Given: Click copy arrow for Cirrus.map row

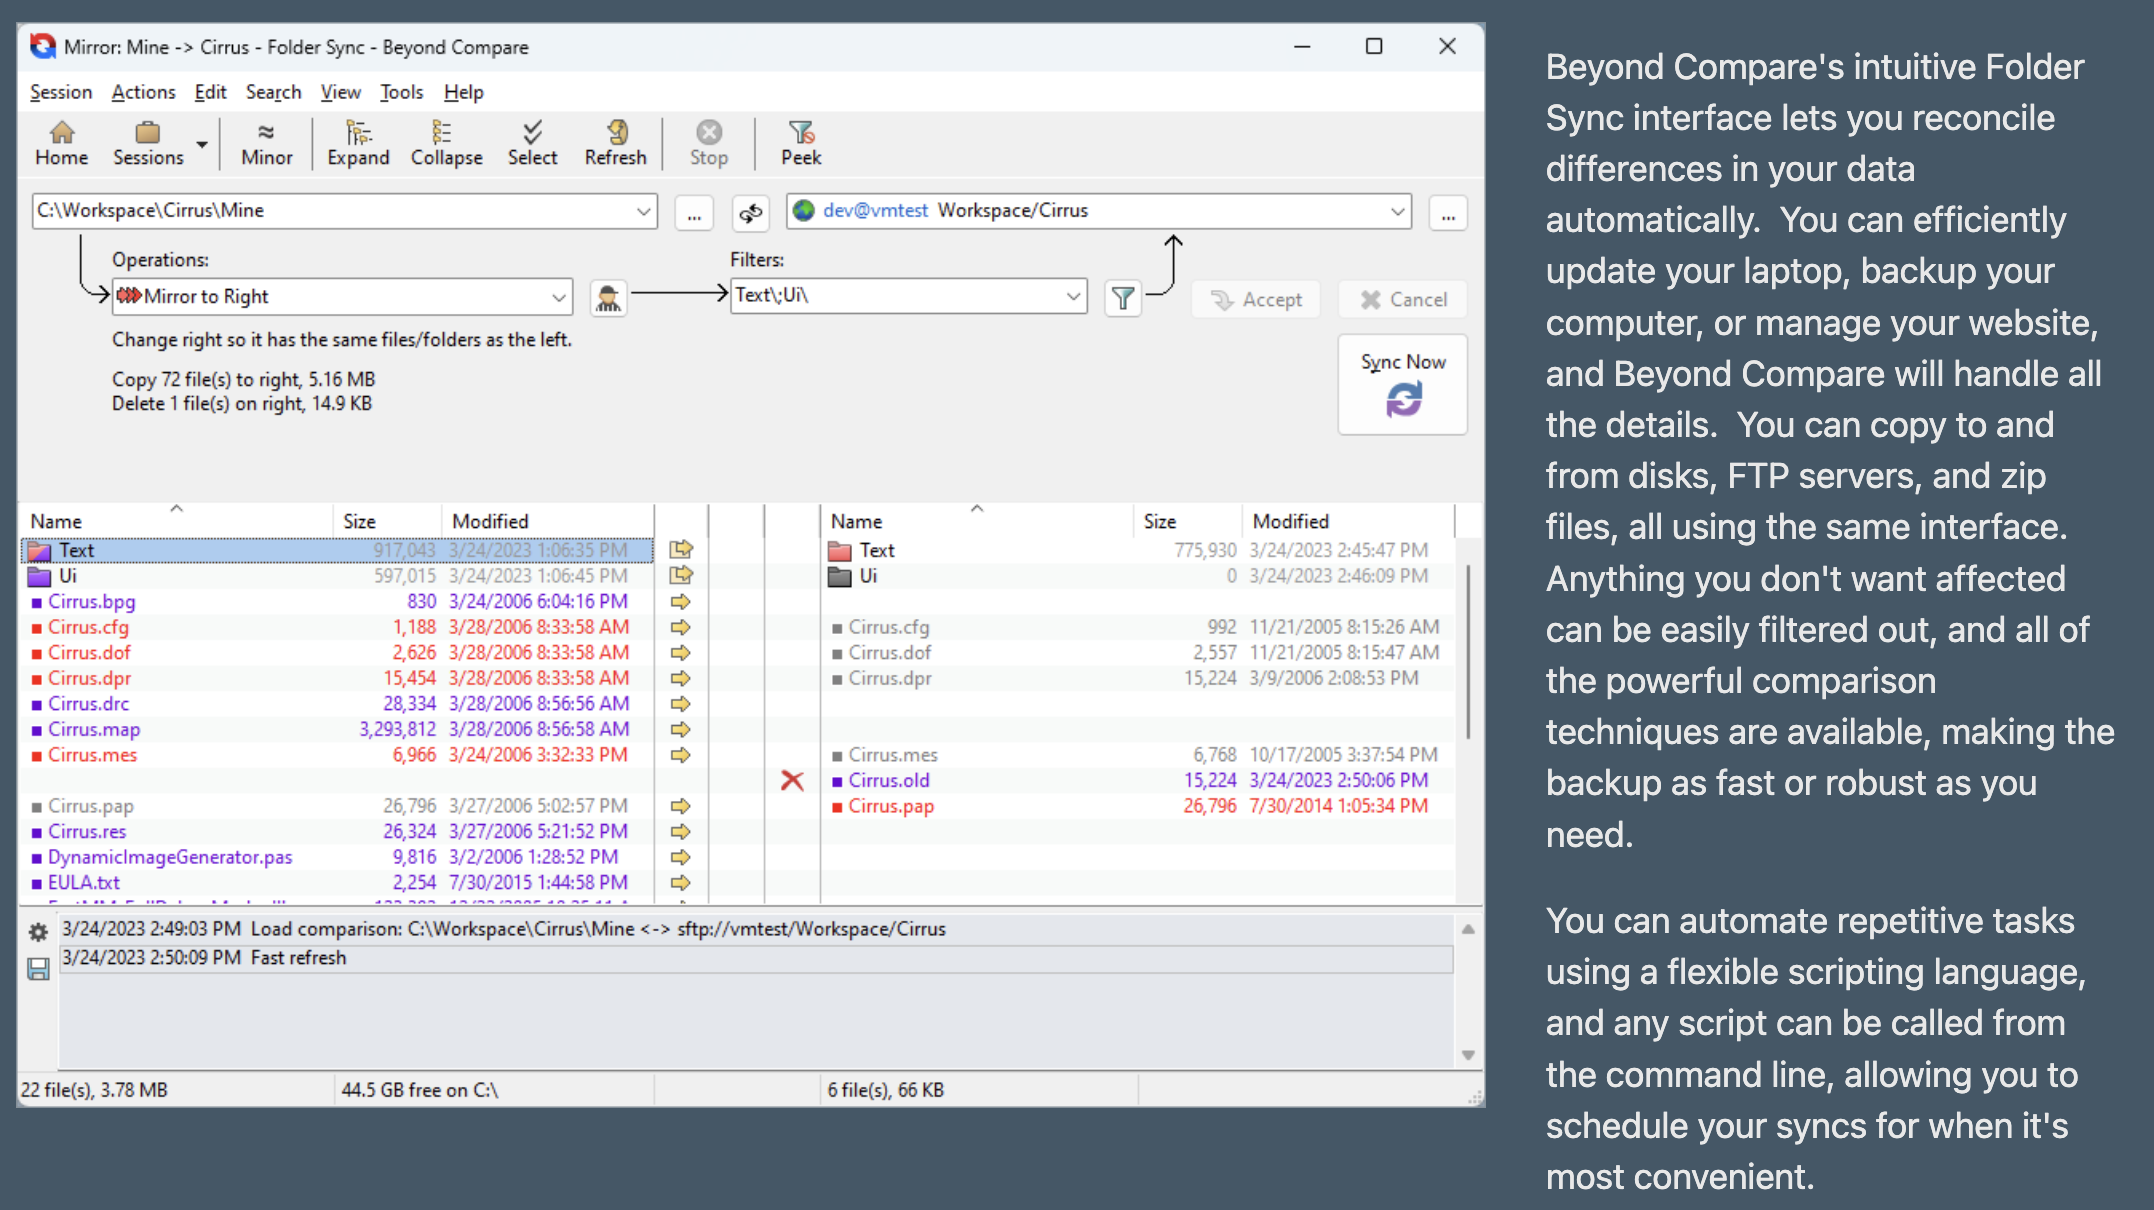Looking at the screenshot, I should (681, 730).
